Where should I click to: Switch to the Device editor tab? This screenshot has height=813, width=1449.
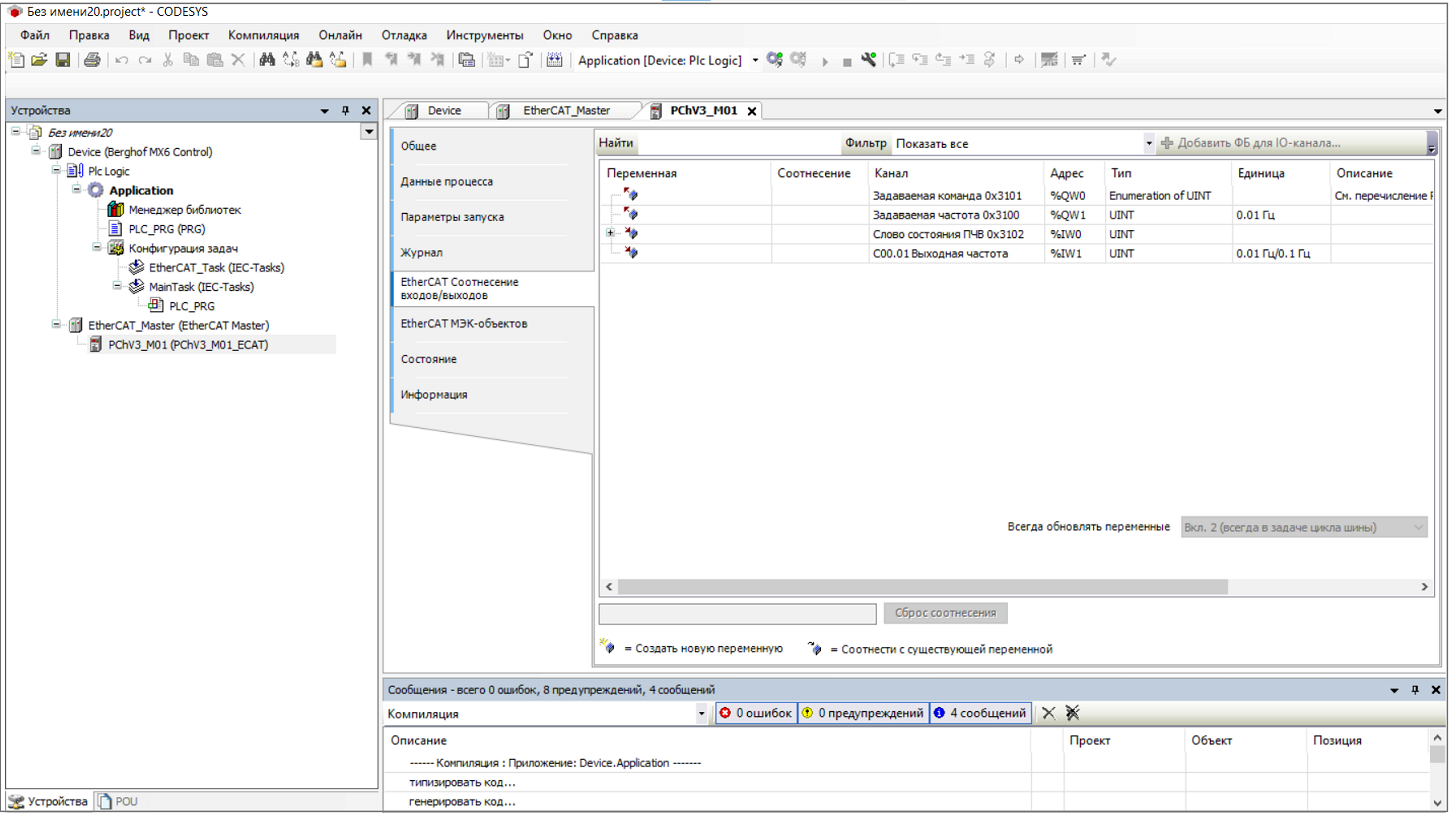(443, 111)
